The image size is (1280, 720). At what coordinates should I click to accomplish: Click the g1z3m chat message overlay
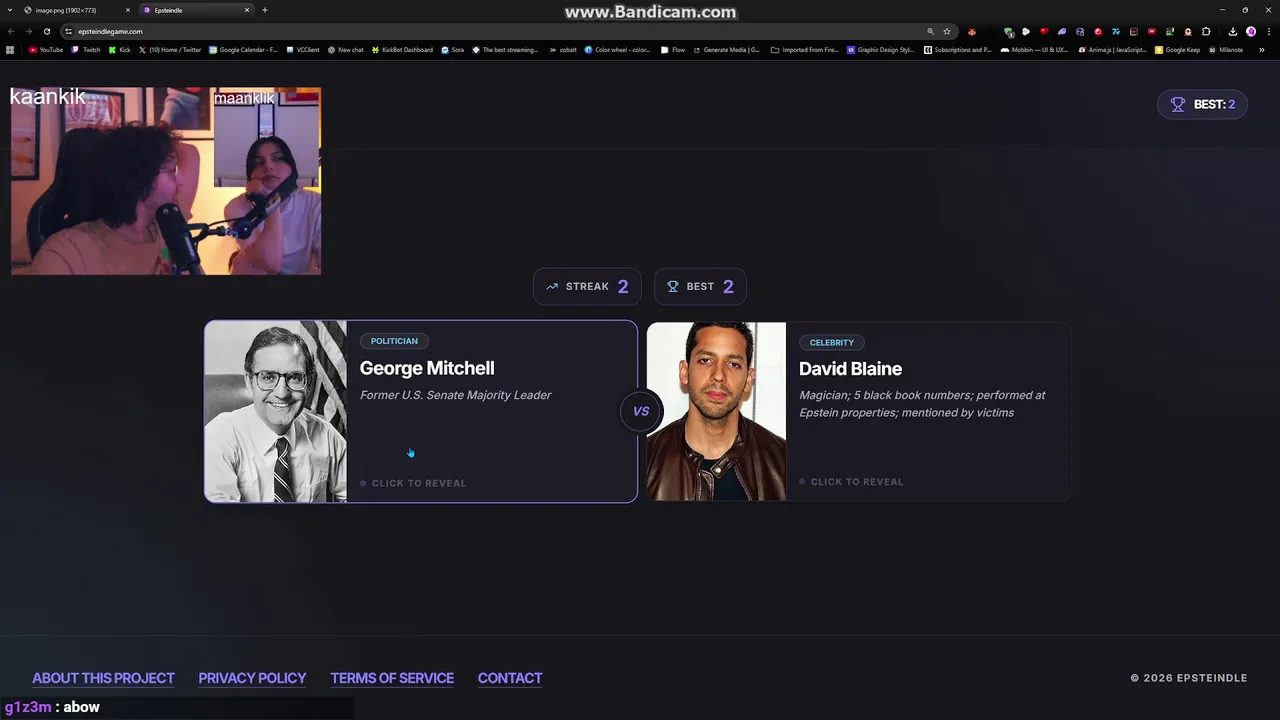tap(52, 707)
